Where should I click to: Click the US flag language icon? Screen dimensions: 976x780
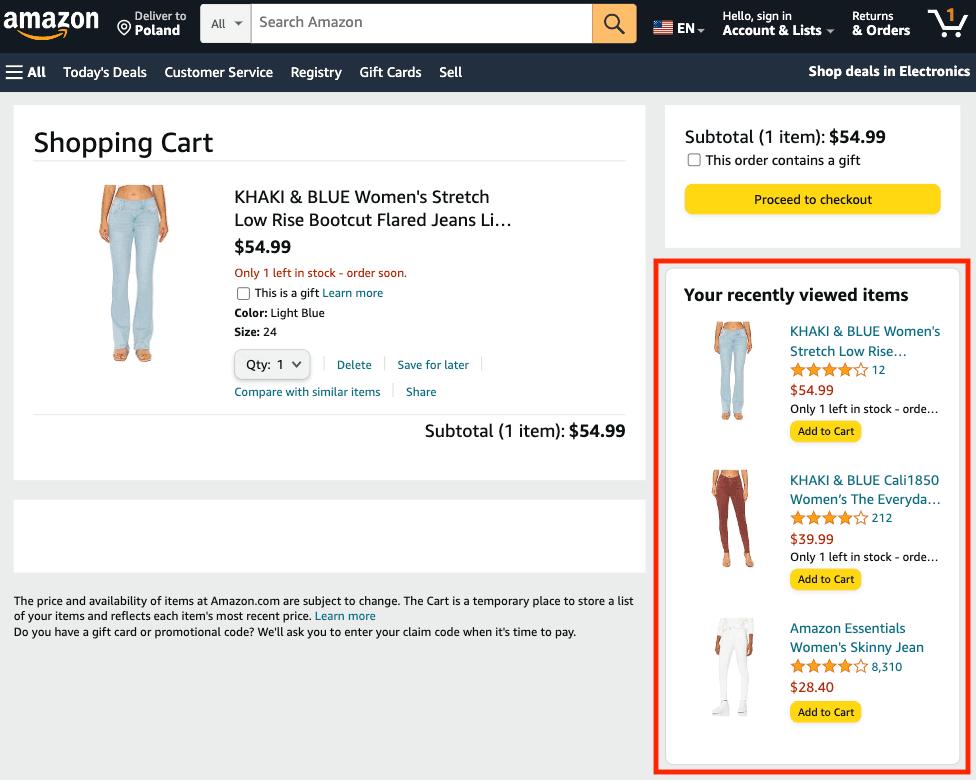click(663, 28)
